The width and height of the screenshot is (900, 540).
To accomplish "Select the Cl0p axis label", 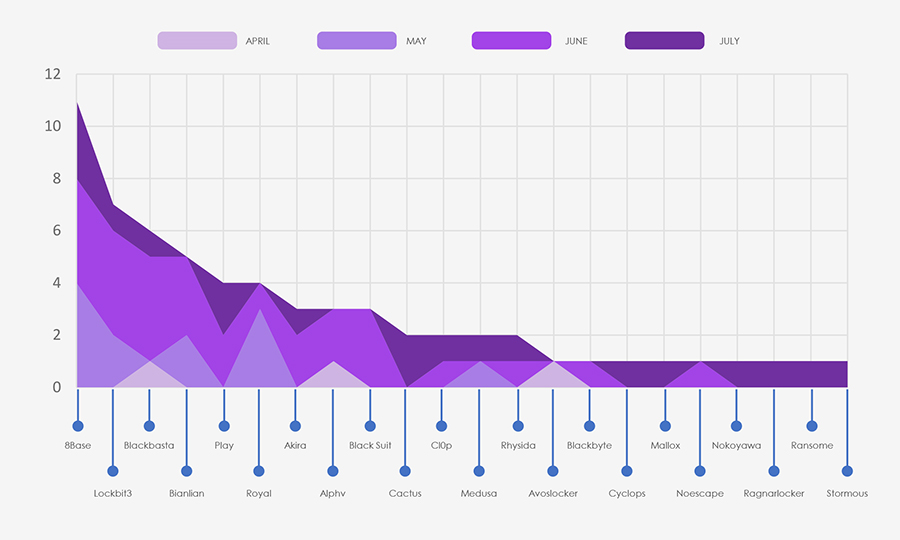I will click(x=441, y=446).
